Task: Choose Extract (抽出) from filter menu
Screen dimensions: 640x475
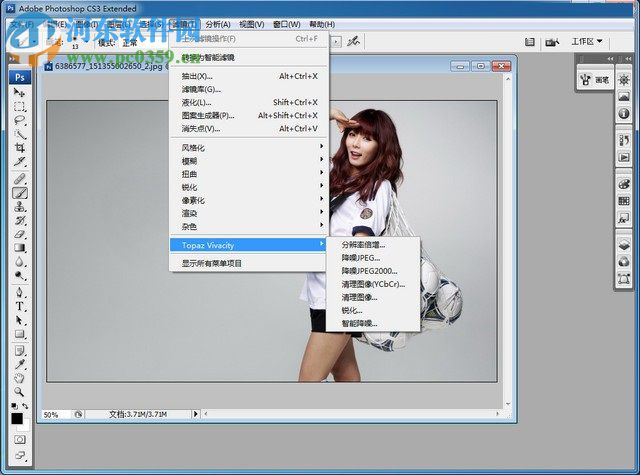Action: click(x=249, y=76)
